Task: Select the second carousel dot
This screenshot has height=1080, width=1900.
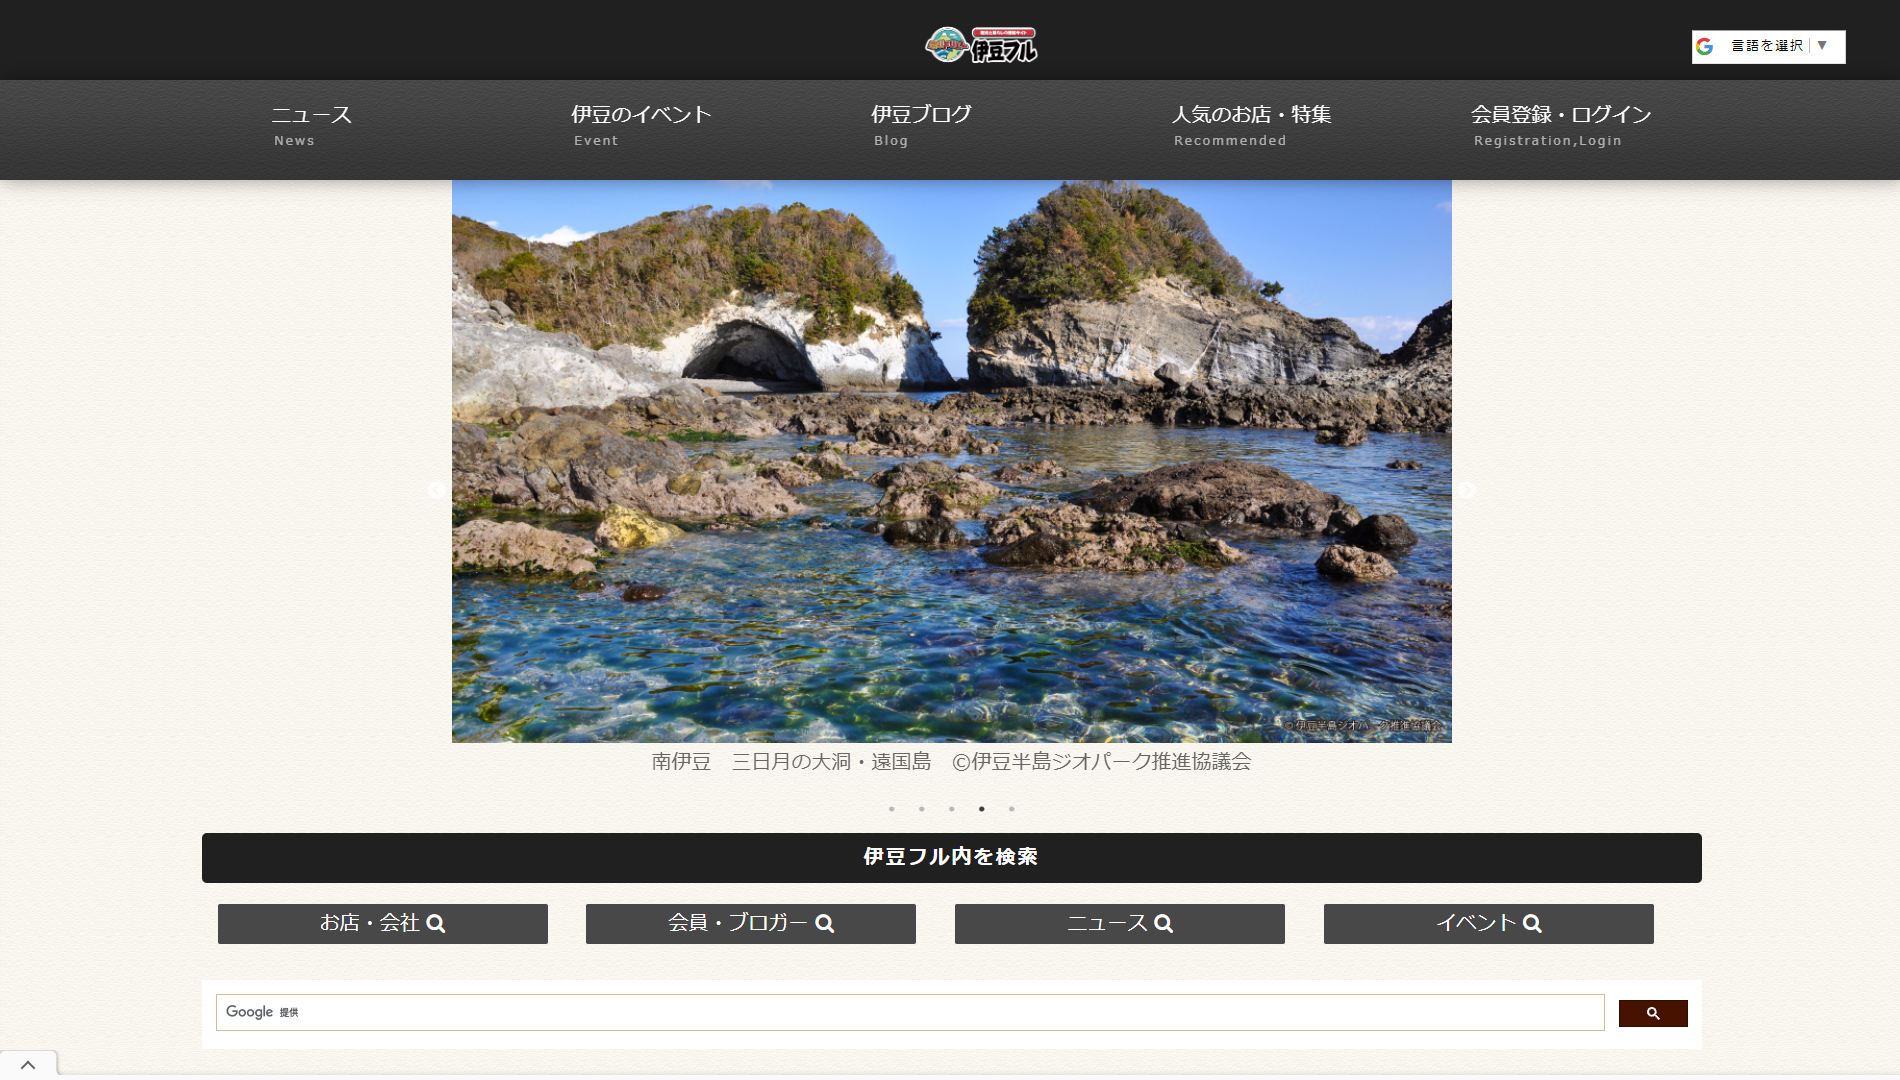Action: pos(922,809)
